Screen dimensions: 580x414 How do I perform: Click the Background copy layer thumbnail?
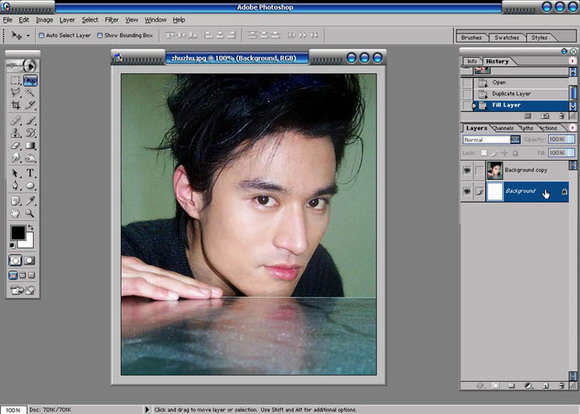point(495,171)
